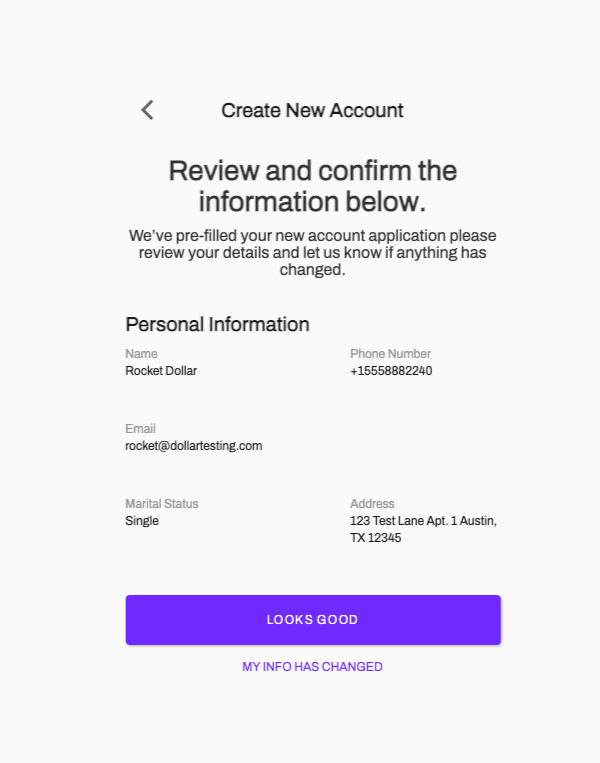Click the Marital Status field label
The image size is (600, 763).
pyautogui.click(x=161, y=504)
